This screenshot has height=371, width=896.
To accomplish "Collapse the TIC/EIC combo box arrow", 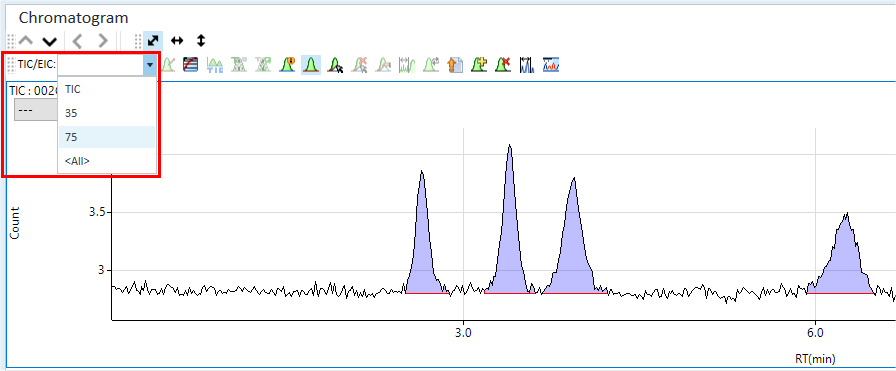I will click(x=149, y=65).
